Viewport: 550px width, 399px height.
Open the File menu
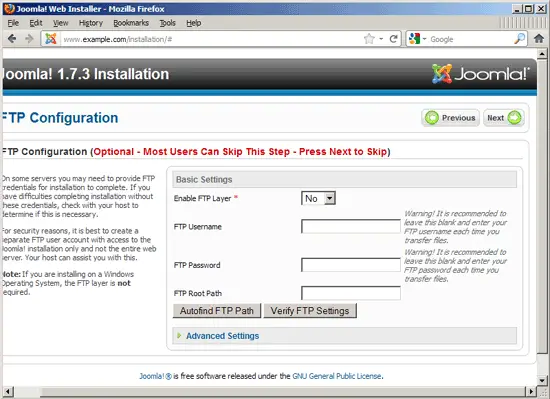(13, 23)
